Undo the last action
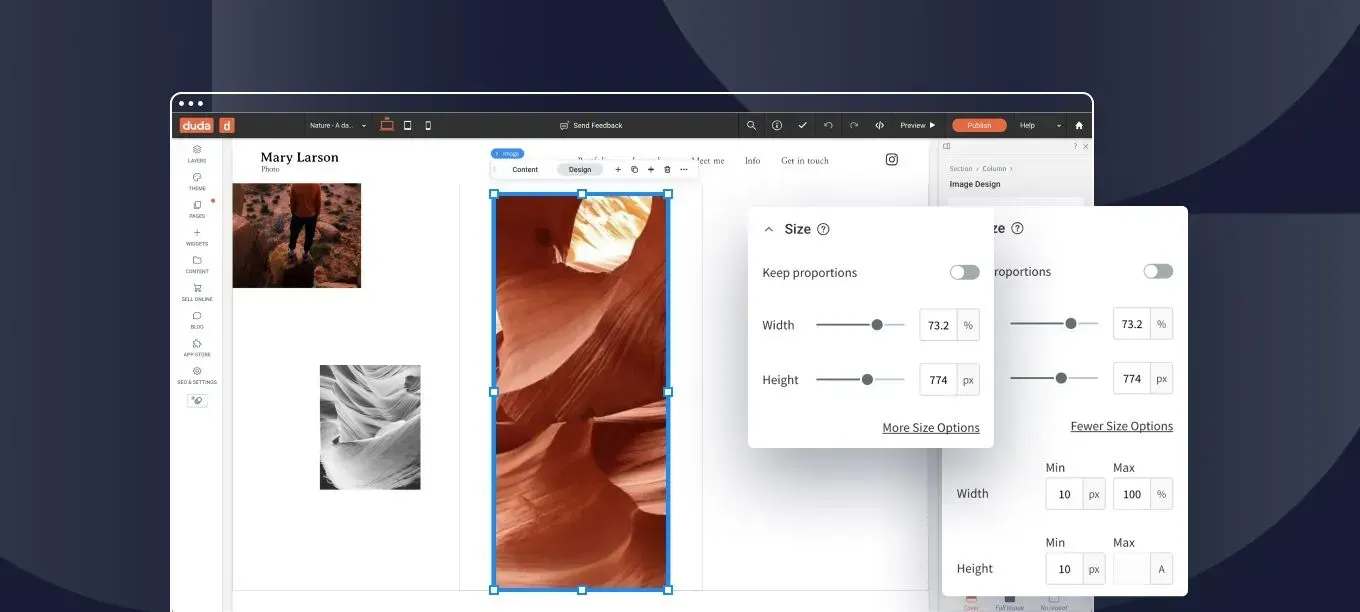The width and height of the screenshot is (1360, 612). coord(828,125)
